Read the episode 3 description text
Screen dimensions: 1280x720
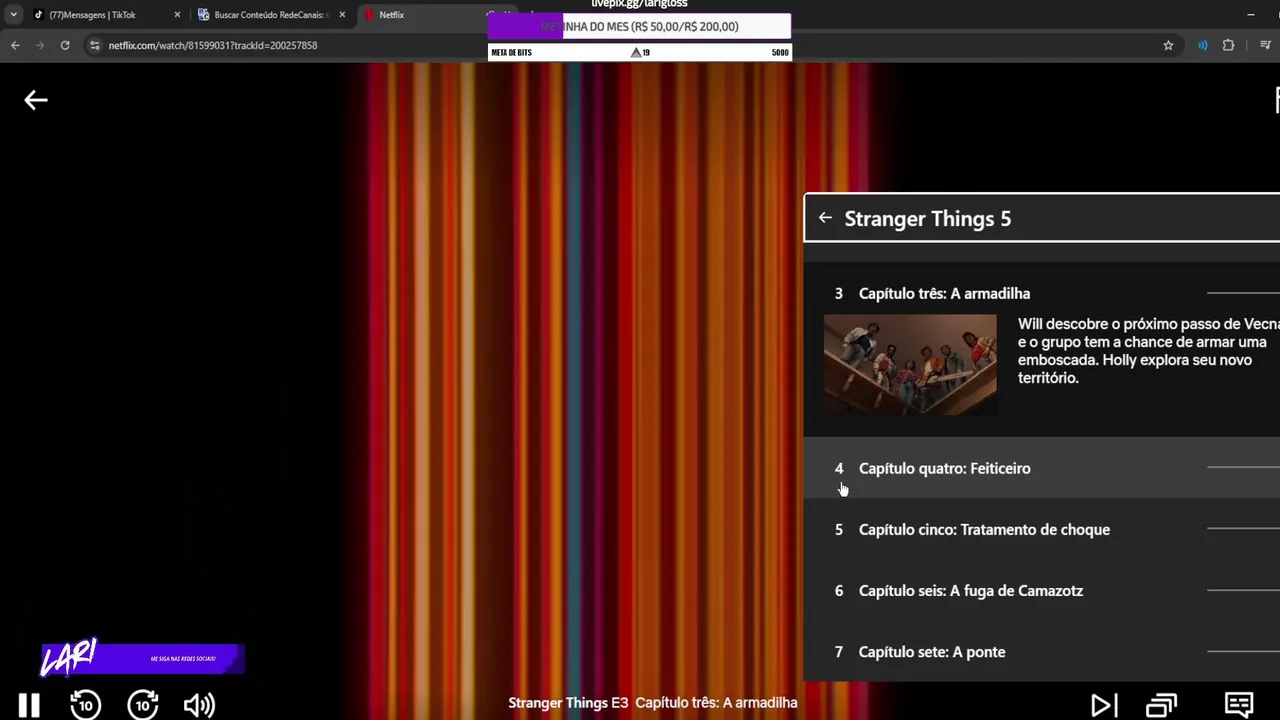tap(1148, 351)
